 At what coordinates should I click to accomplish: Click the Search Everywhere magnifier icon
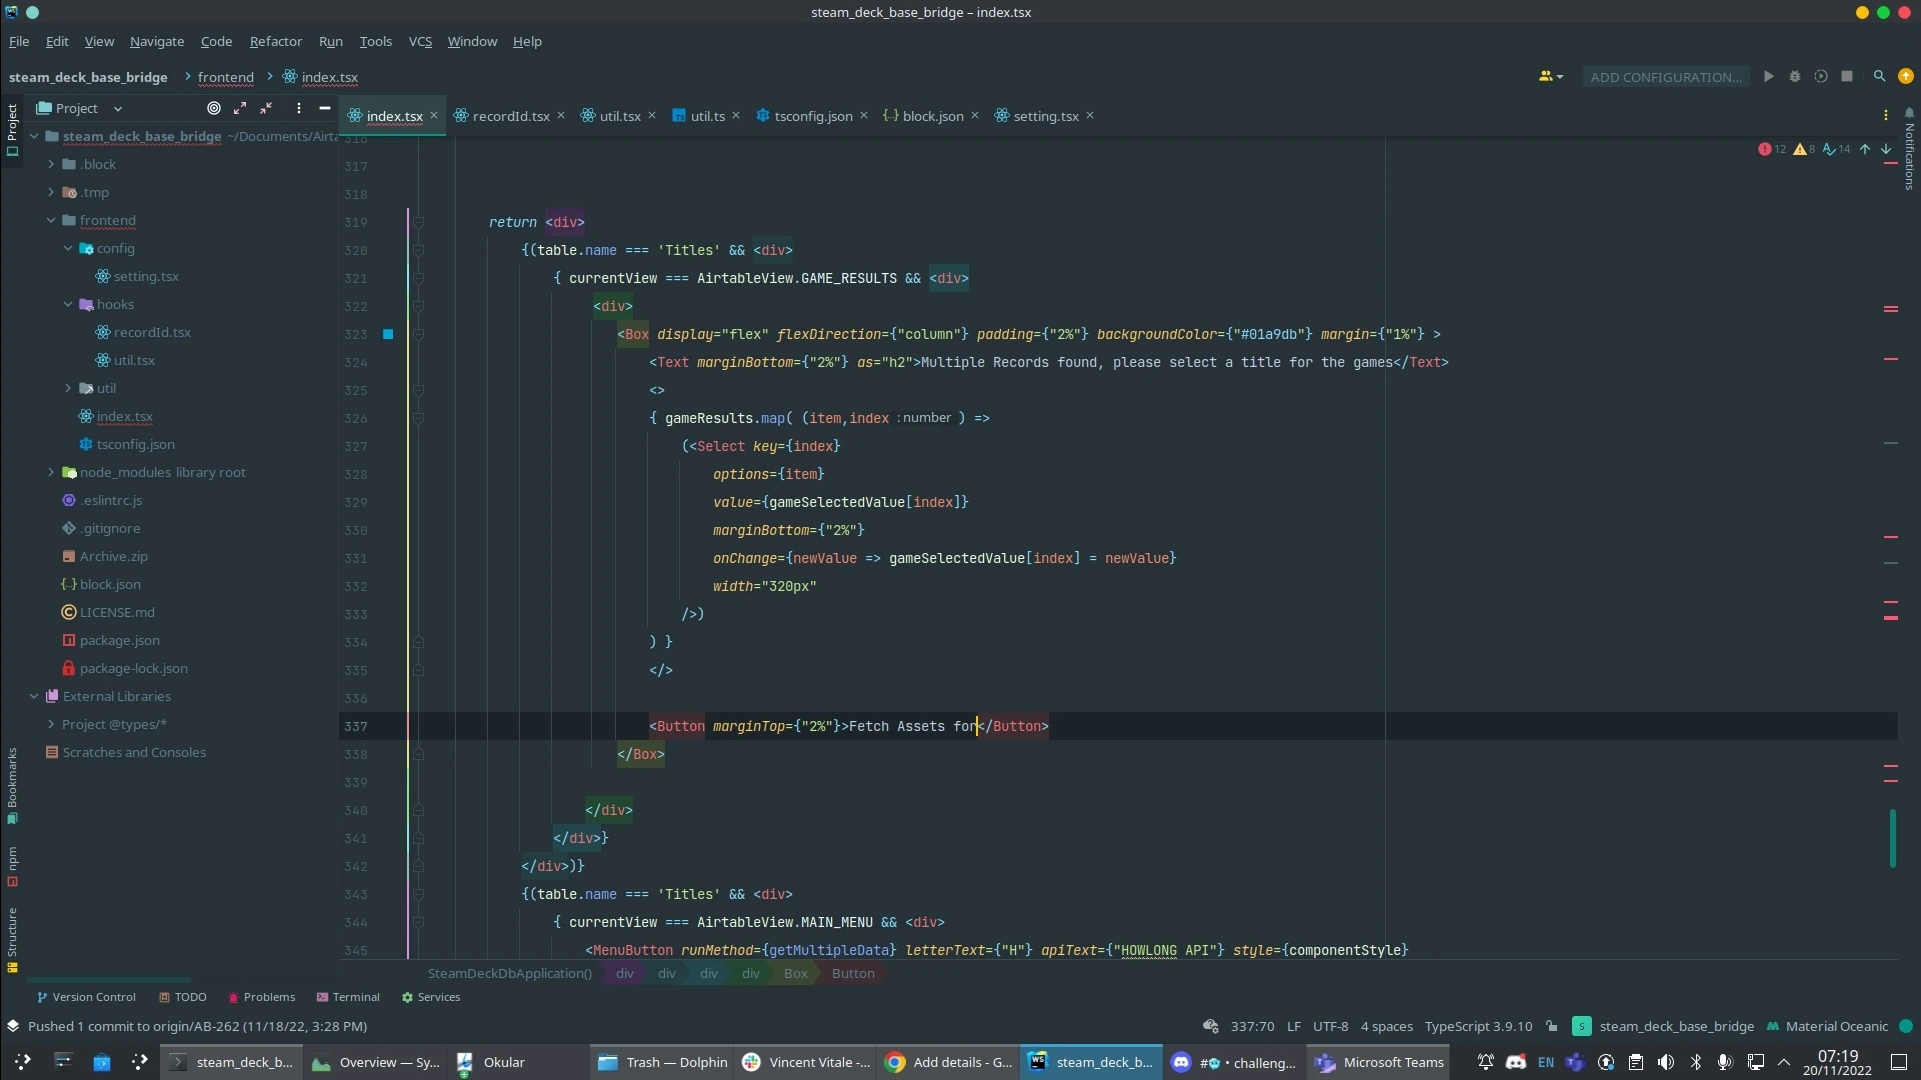[1879, 77]
